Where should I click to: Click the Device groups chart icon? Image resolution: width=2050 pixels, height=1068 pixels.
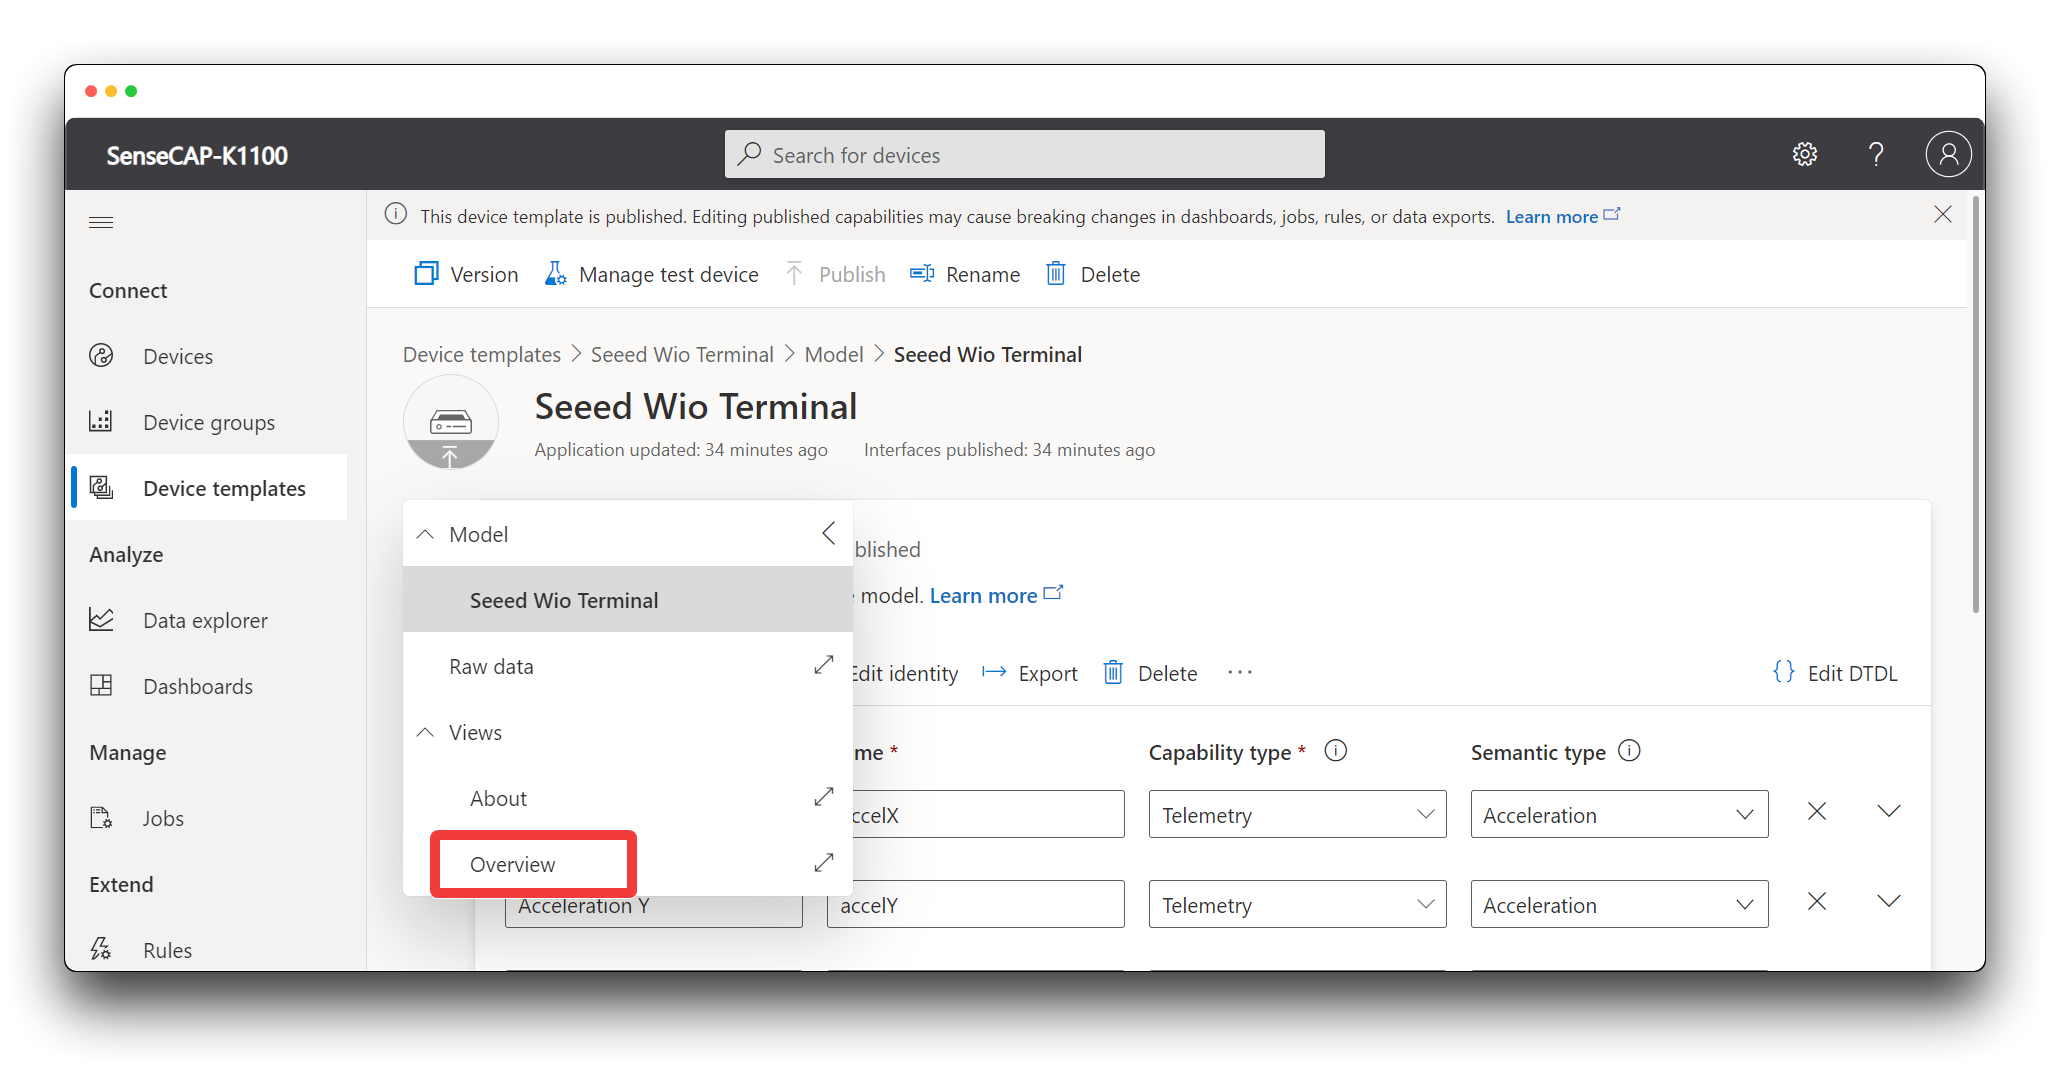coord(101,421)
